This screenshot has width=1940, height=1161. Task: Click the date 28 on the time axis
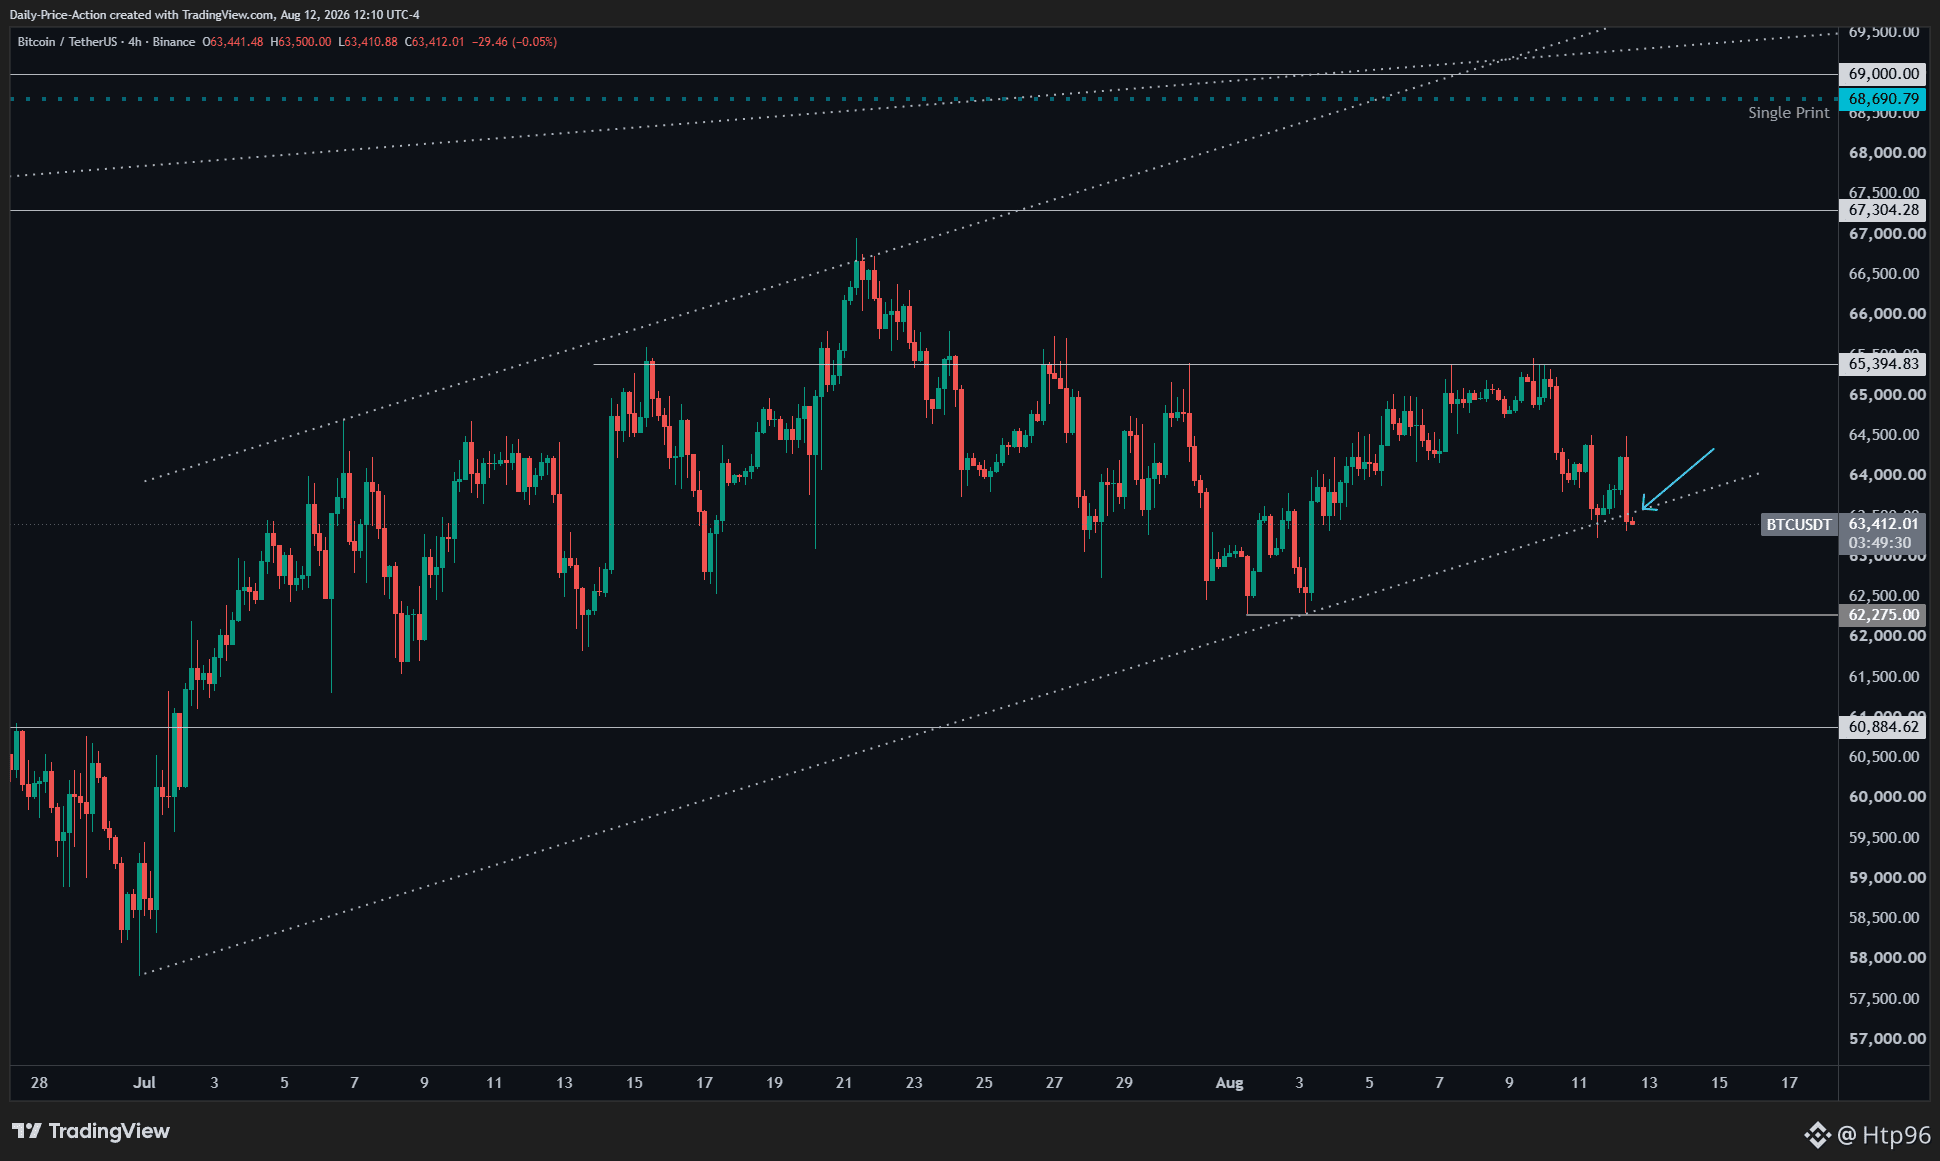tap(39, 1083)
